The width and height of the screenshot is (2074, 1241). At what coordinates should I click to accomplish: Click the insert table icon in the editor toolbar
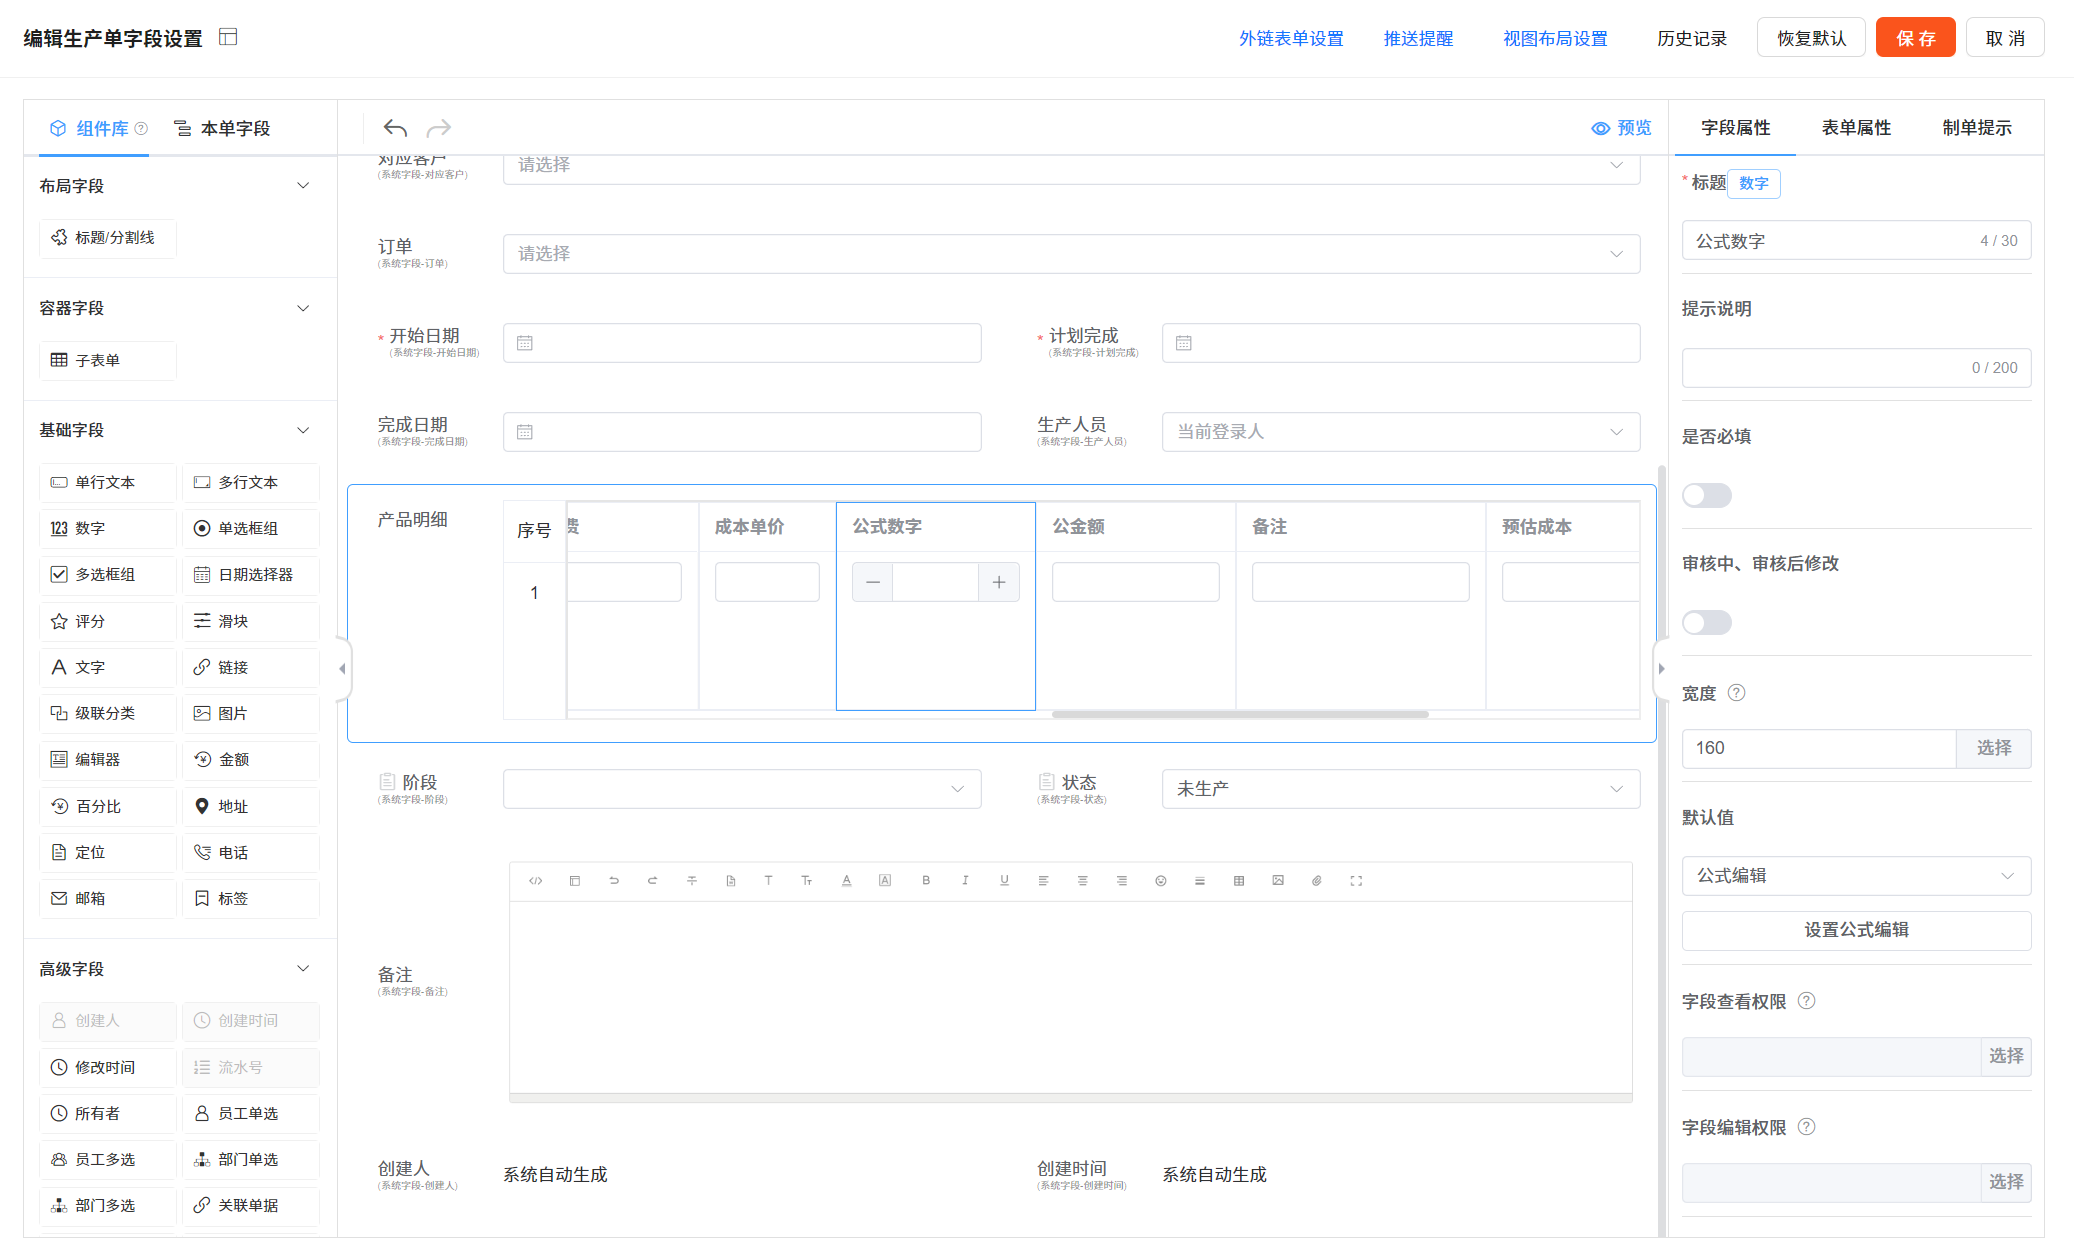click(x=1239, y=881)
